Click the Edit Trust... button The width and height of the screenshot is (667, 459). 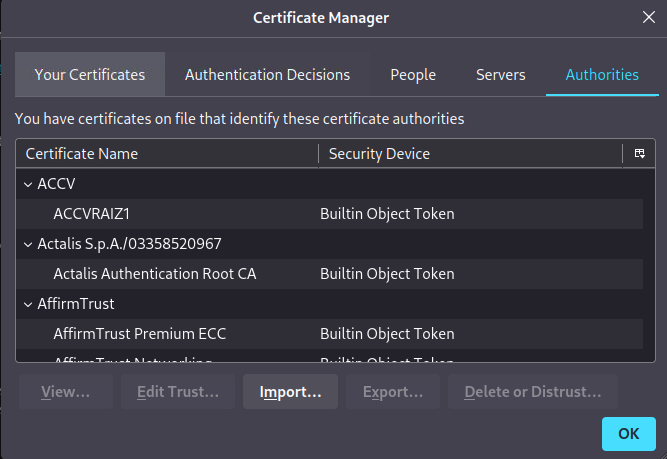pos(177,392)
